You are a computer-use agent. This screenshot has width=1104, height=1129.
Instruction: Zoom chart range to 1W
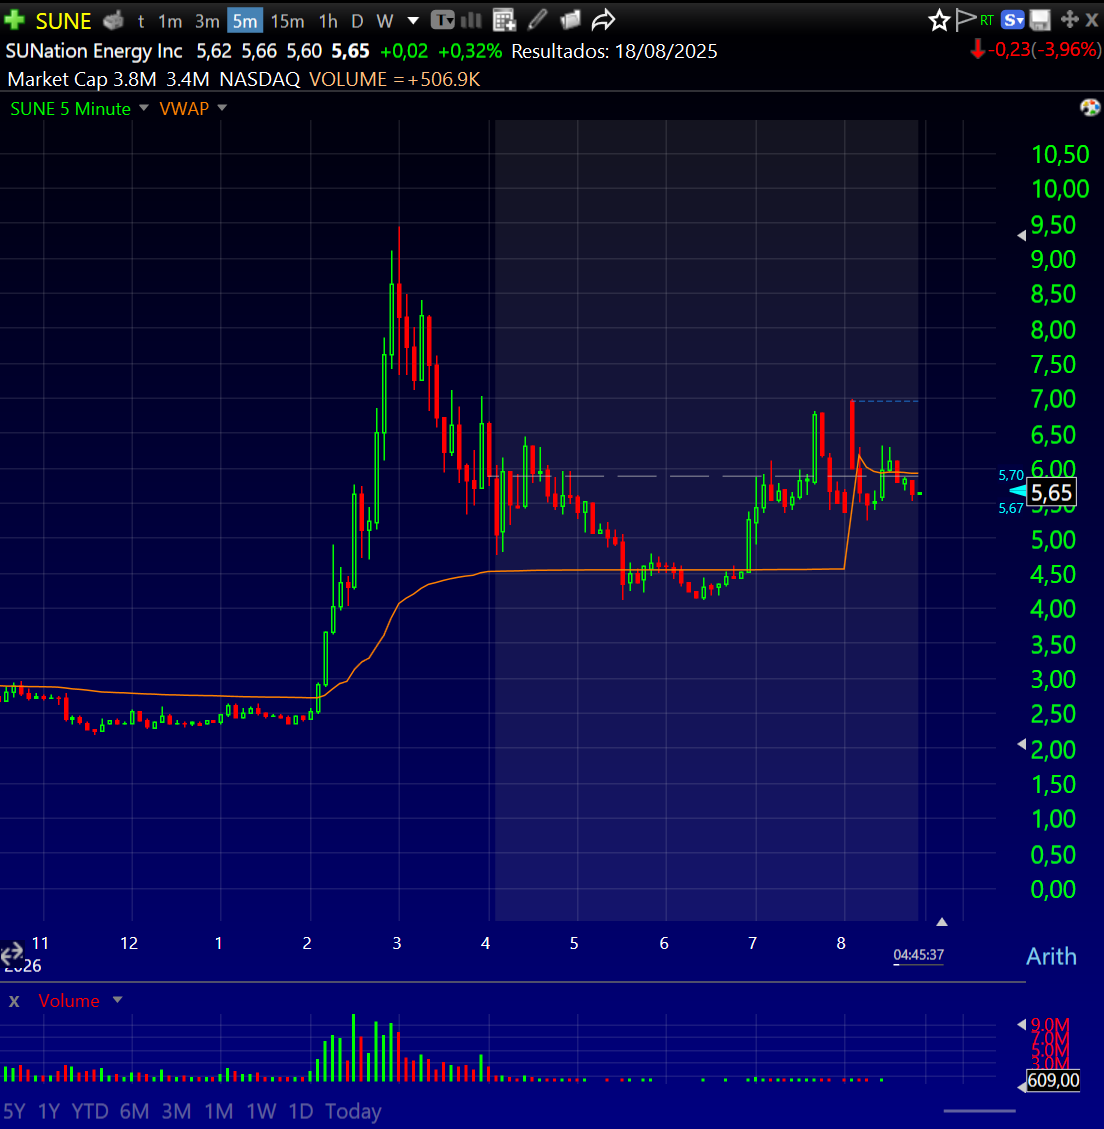coord(261,1111)
